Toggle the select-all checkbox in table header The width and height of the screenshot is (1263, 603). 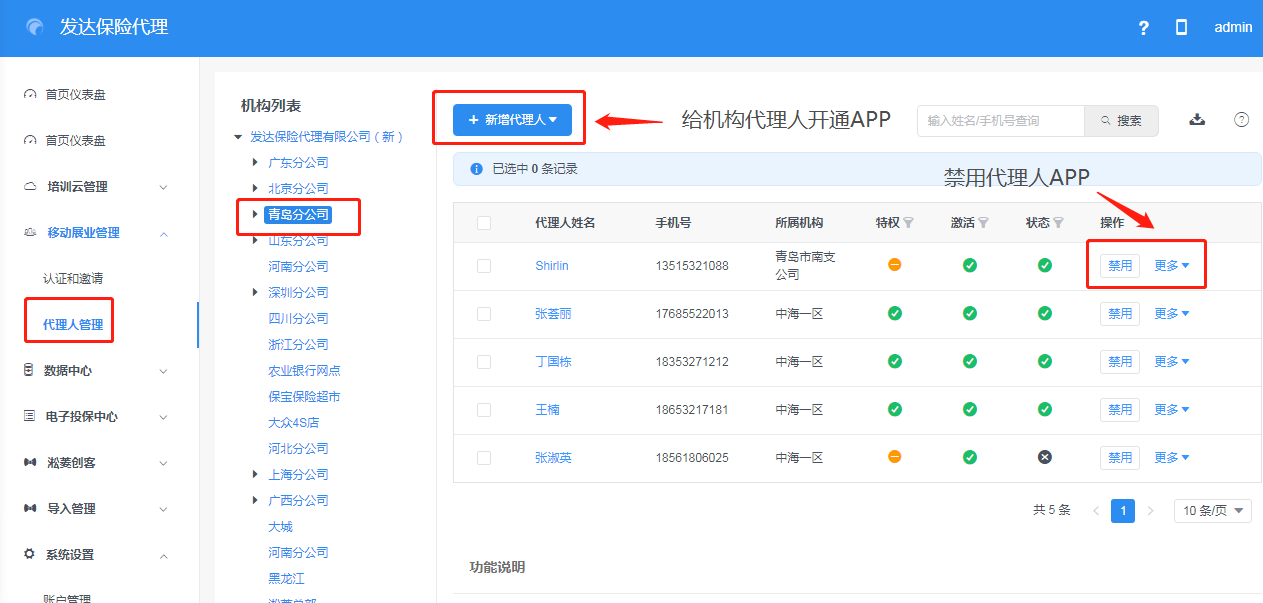click(484, 223)
